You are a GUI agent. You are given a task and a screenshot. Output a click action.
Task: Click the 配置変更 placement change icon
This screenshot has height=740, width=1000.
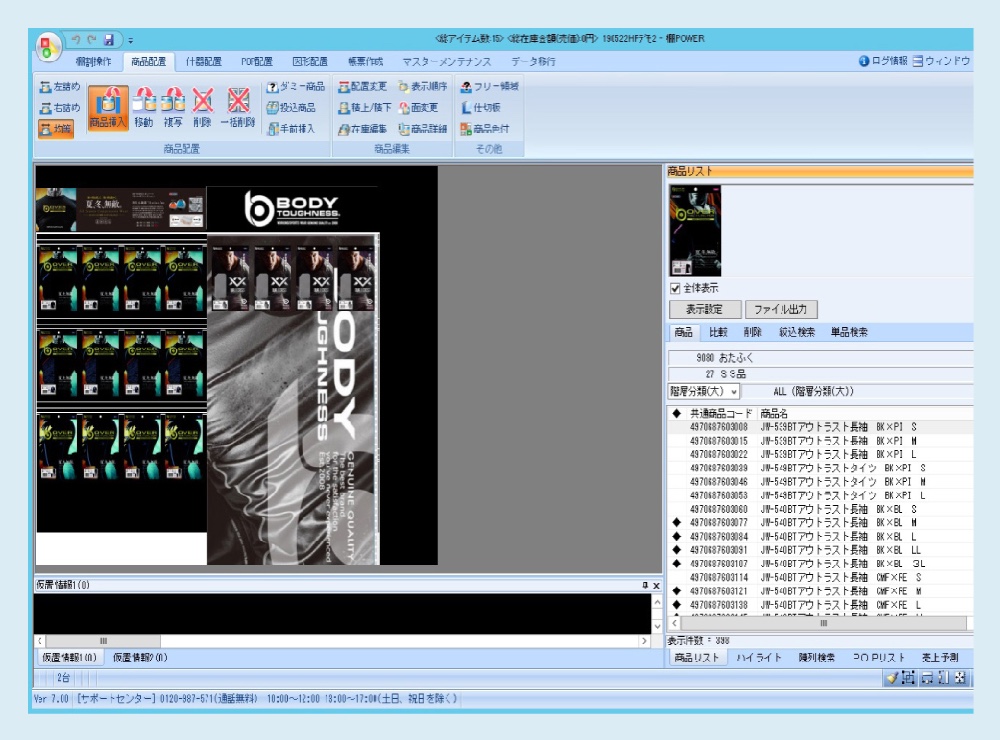(x=344, y=87)
